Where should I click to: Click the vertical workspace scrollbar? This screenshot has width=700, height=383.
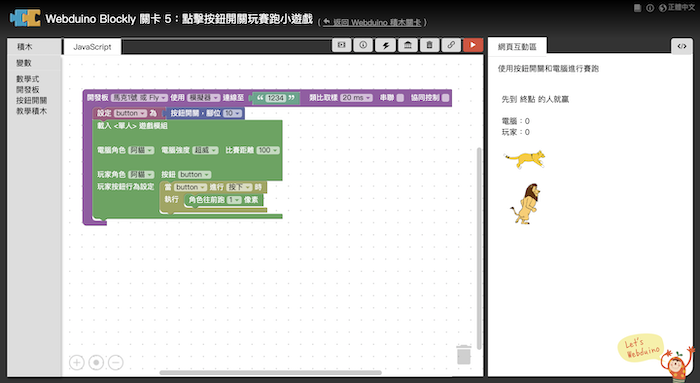pos(479,248)
